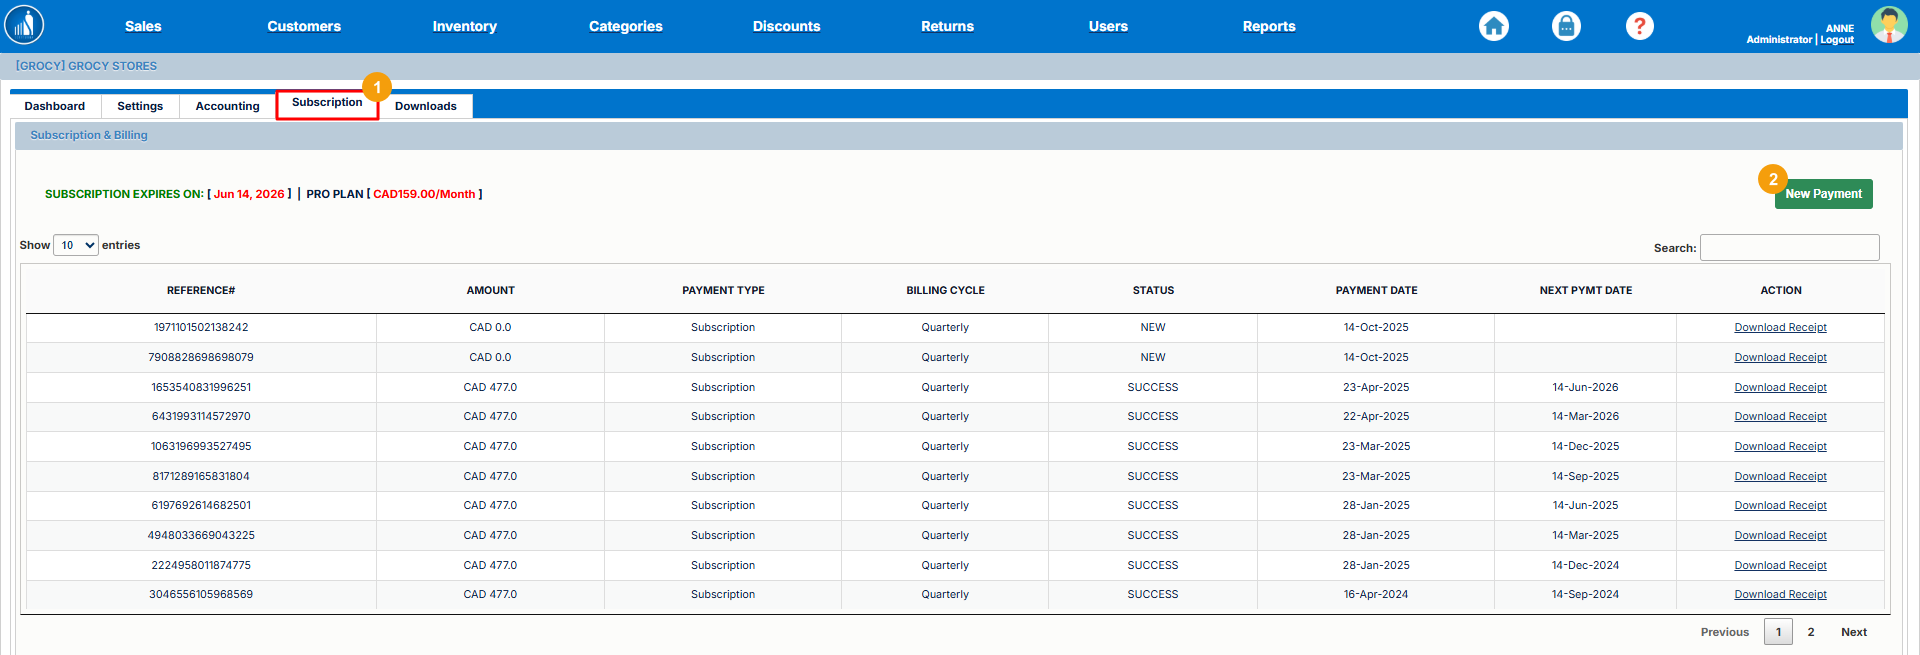1920x655 pixels.
Task: Switch to the Accounting tab
Action: tap(227, 106)
